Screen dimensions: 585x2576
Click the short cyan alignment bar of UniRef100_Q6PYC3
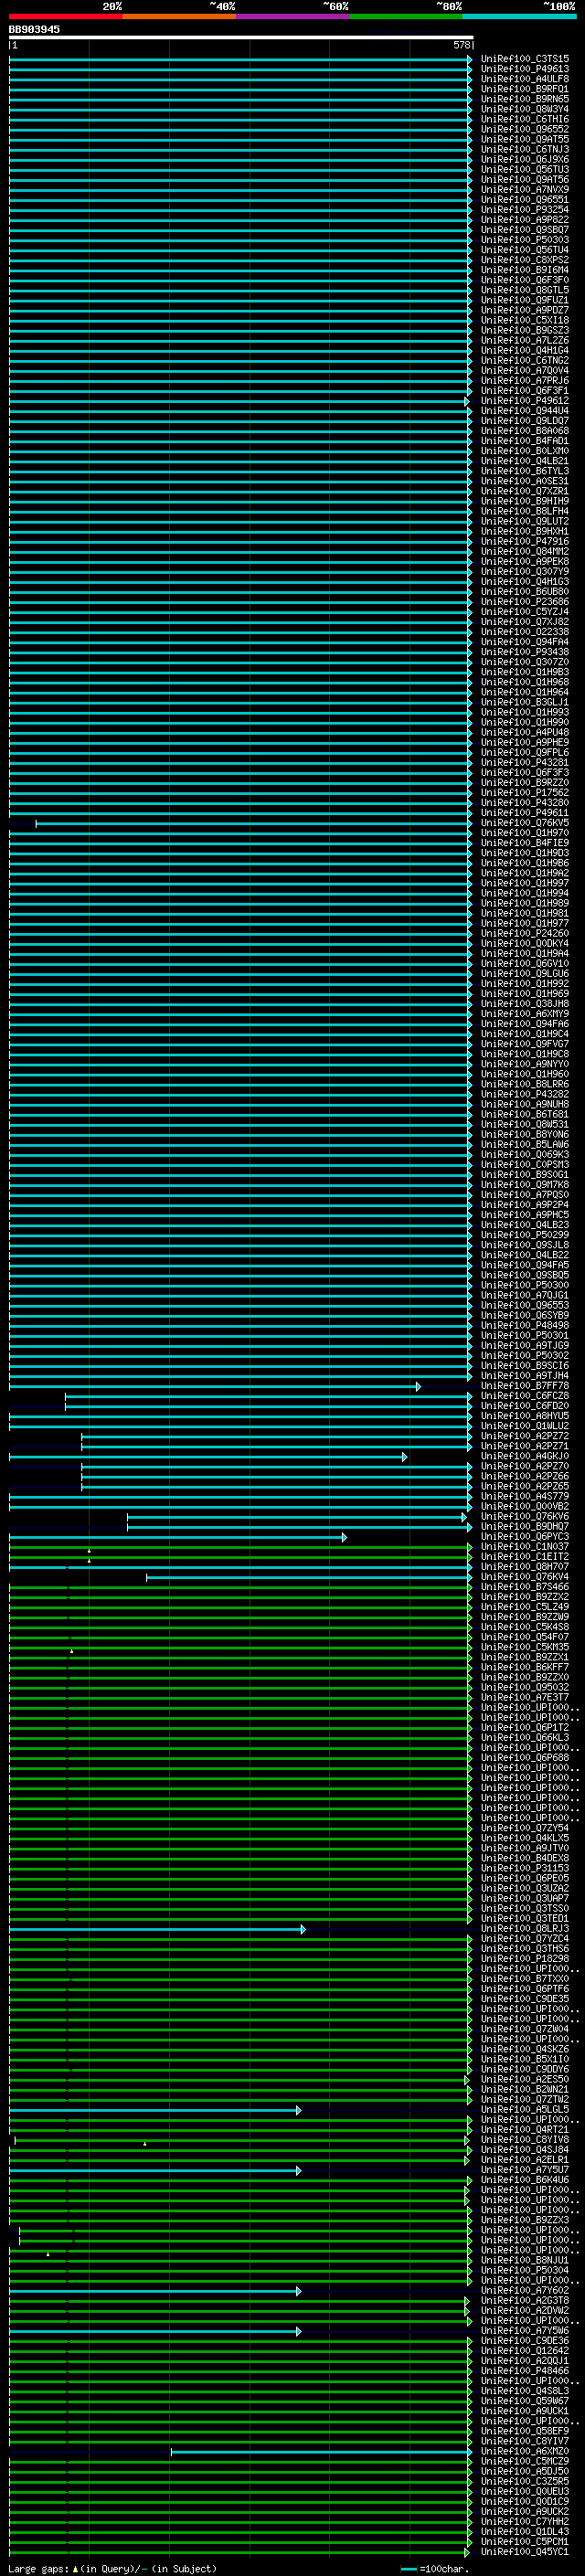click(x=178, y=1537)
